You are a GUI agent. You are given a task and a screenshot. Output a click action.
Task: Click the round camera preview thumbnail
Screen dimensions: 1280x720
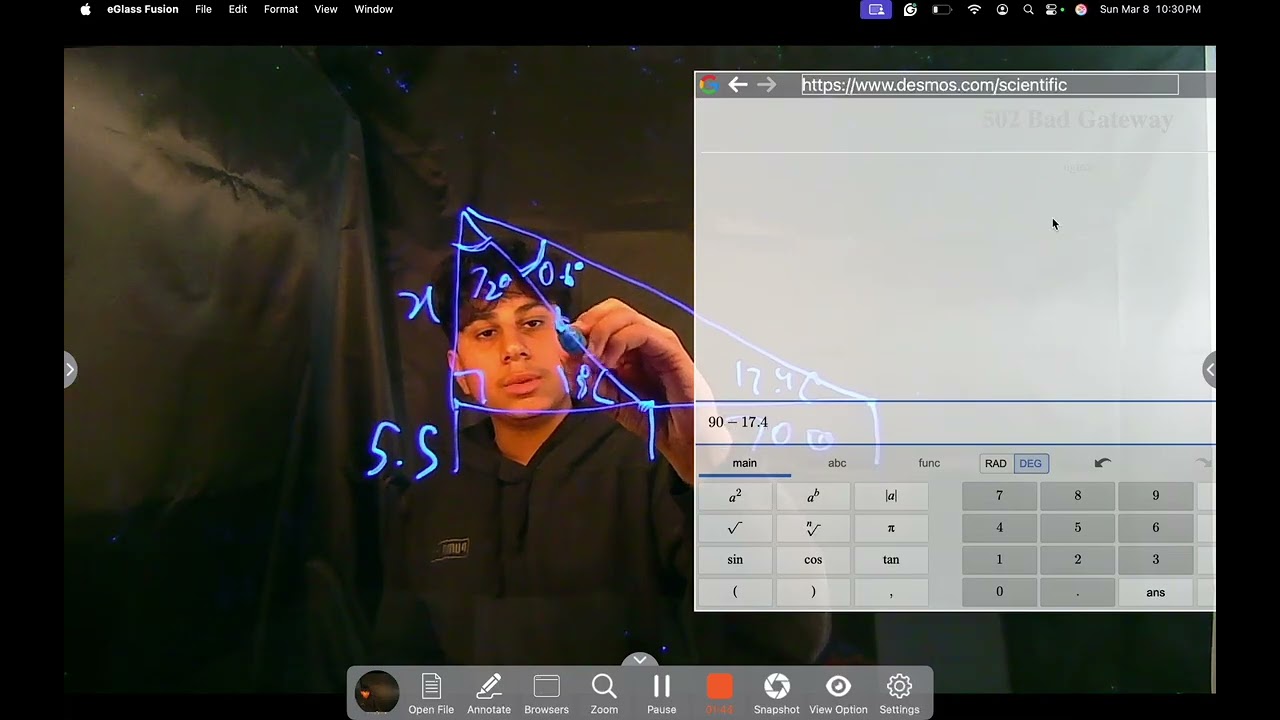pyautogui.click(x=377, y=692)
